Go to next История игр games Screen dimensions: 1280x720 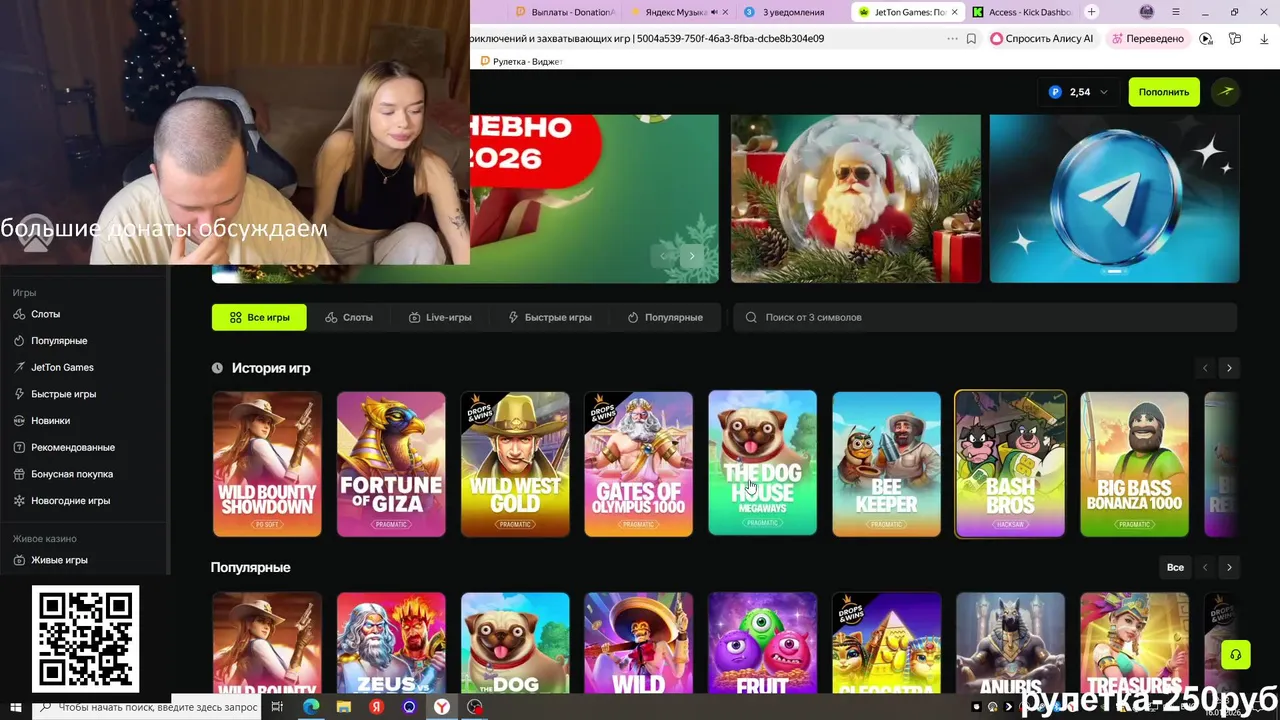click(x=1229, y=368)
